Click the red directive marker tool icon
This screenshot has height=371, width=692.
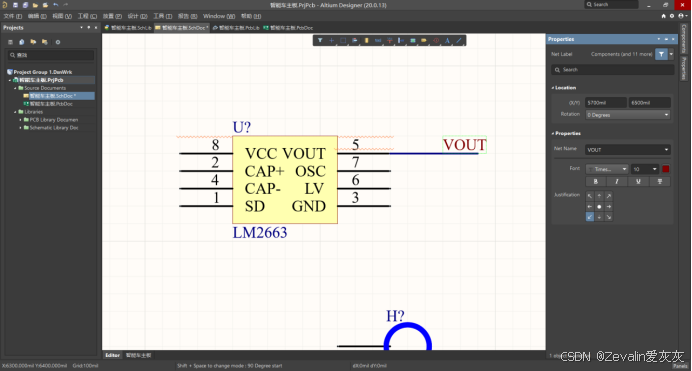436,41
